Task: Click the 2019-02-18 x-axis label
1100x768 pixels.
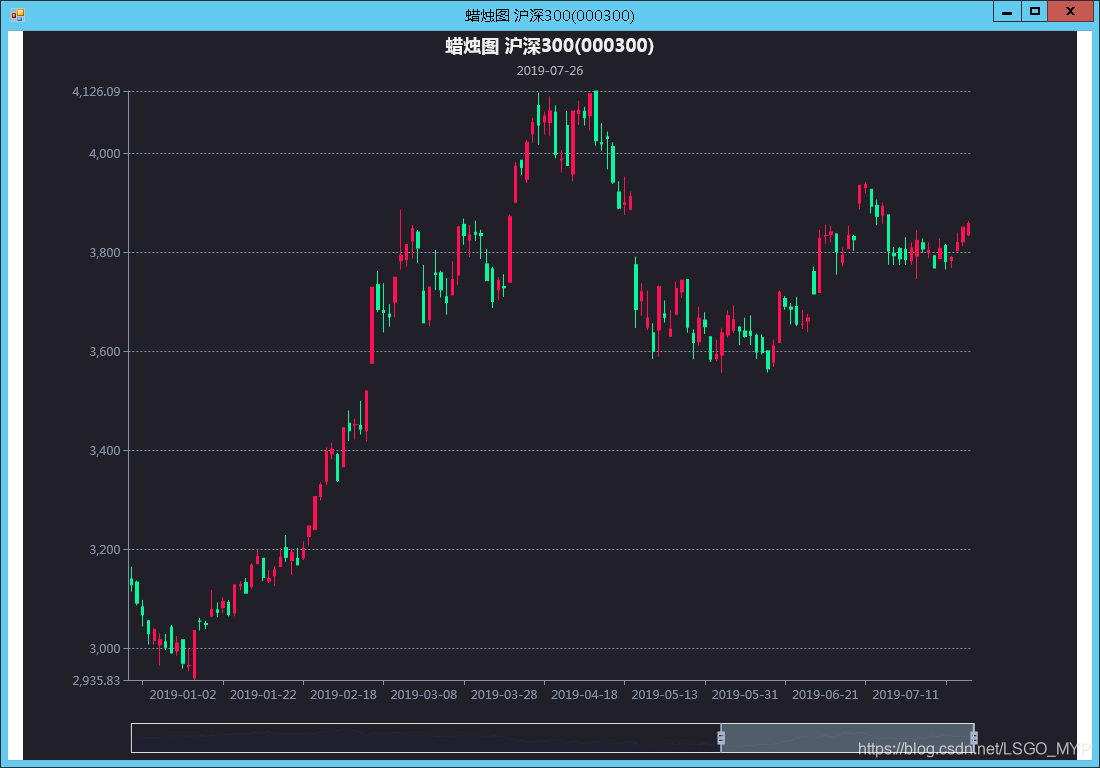Action: (344, 695)
